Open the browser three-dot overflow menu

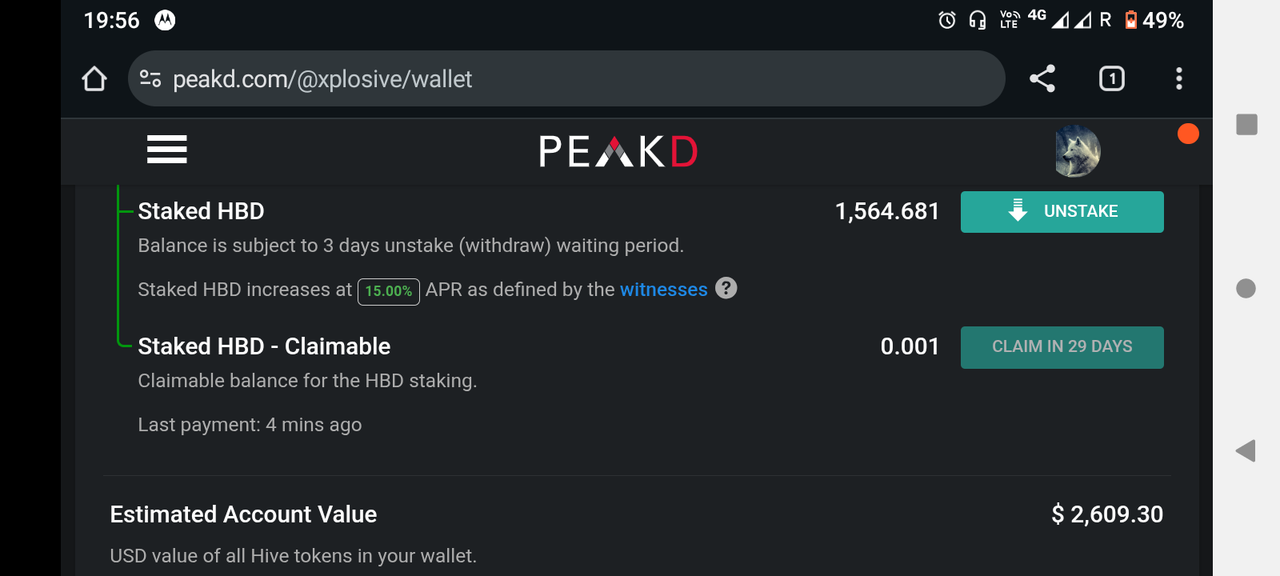pyautogui.click(x=1179, y=79)
